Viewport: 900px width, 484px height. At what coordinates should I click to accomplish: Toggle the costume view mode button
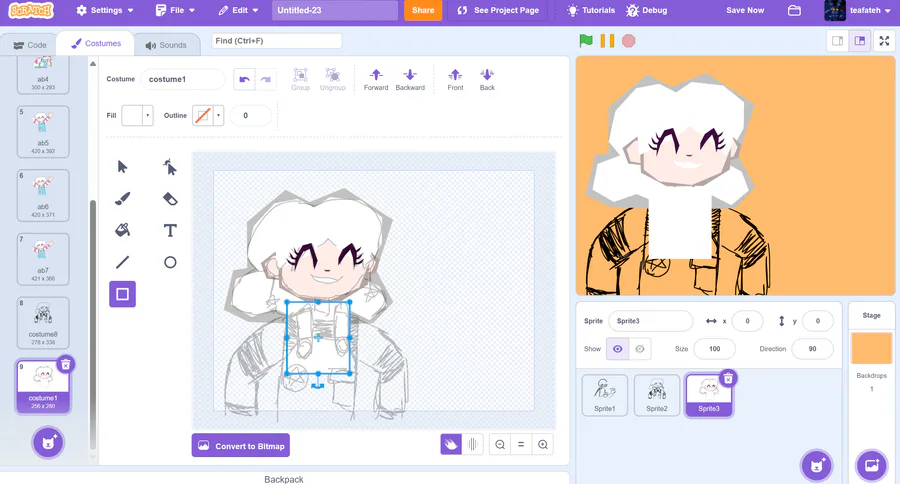451,444
